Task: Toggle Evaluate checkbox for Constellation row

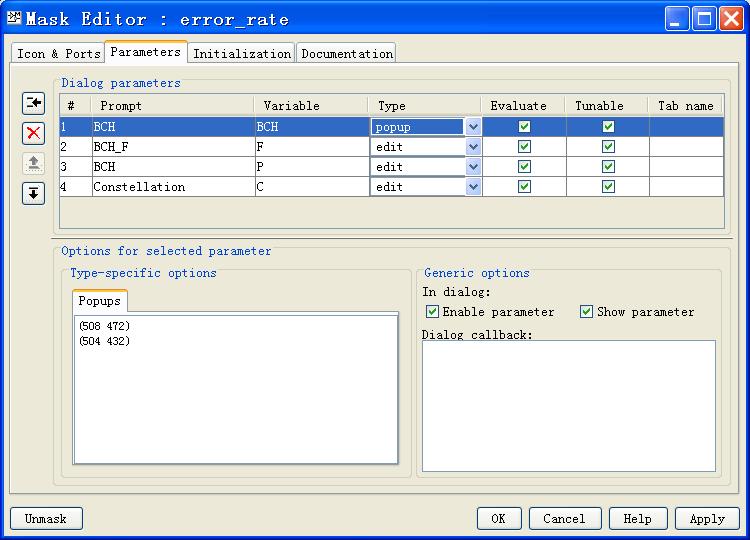Action: (524, 187)
